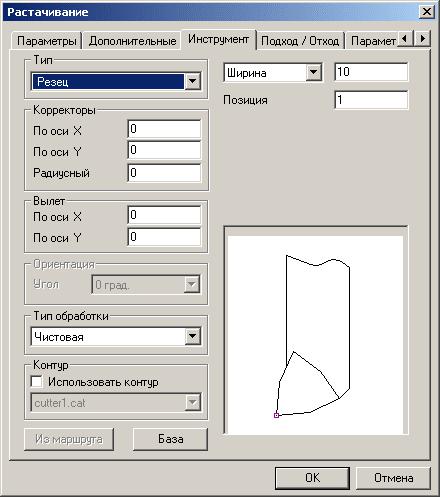
Task: Cancel the dialog with Отмена
Action: coord(393,478)
